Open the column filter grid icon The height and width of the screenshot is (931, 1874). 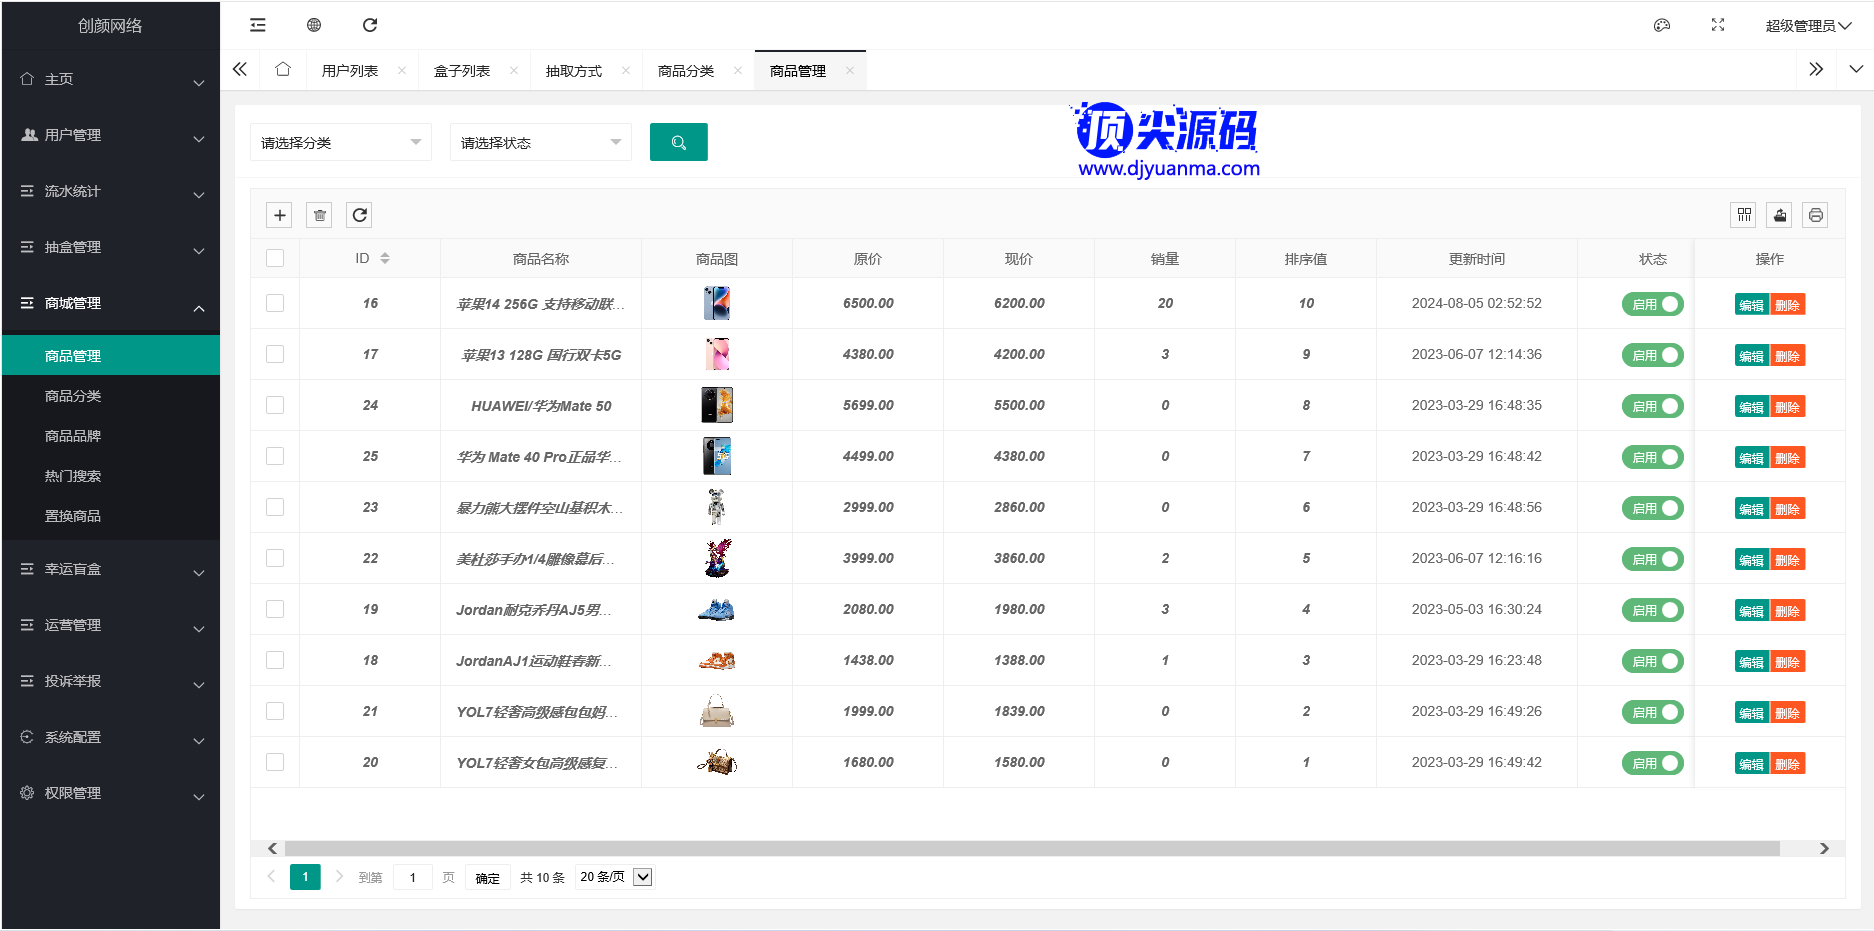1744,215
